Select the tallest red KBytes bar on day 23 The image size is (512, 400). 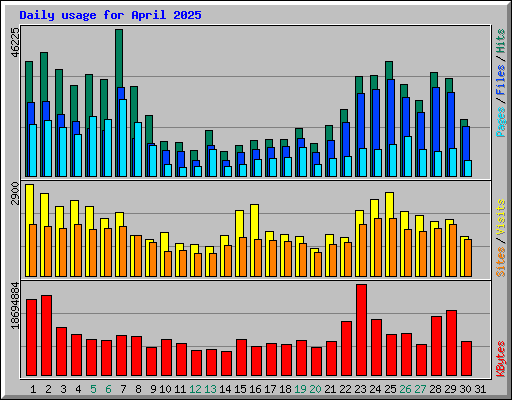tap(361, 330)
